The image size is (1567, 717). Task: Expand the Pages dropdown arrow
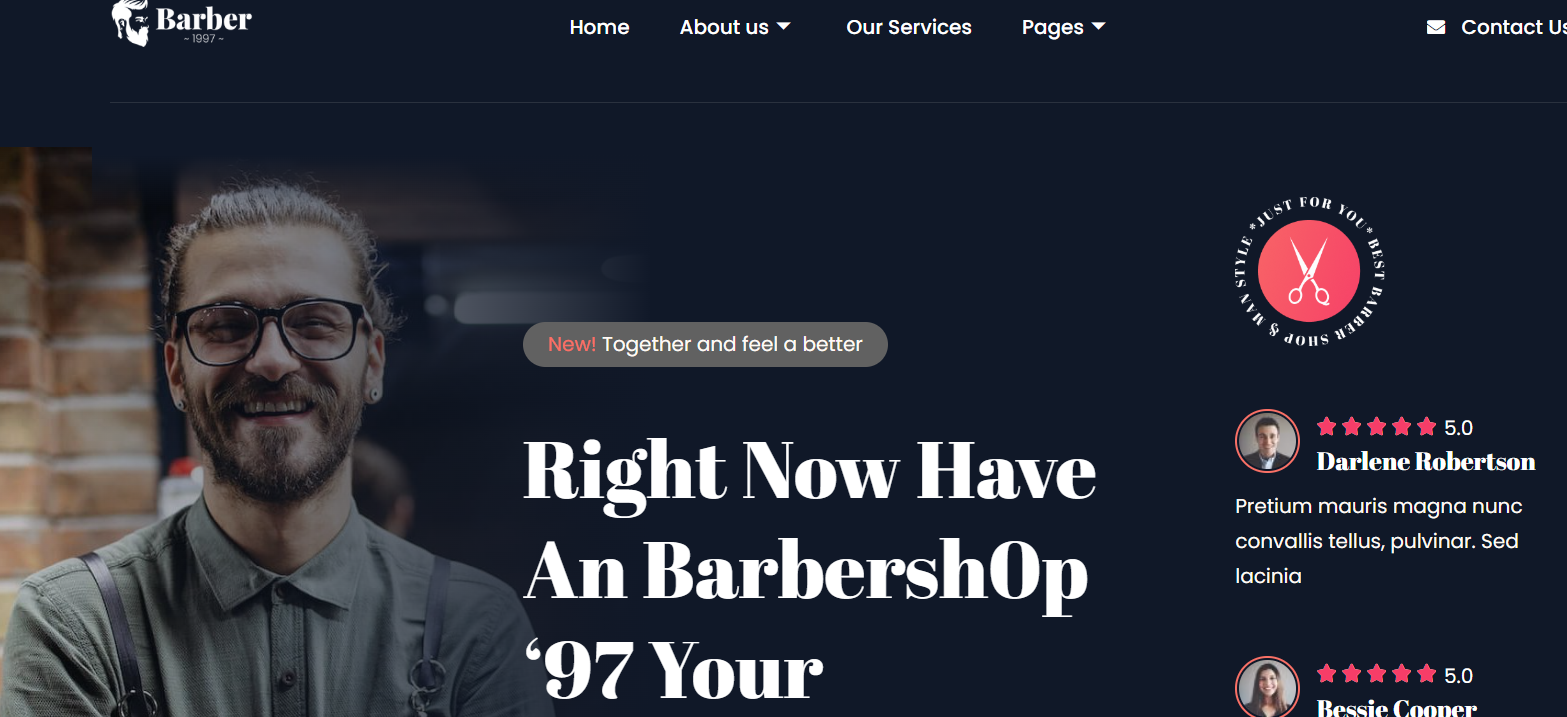pyautogui.click(x=1099, y=27)
